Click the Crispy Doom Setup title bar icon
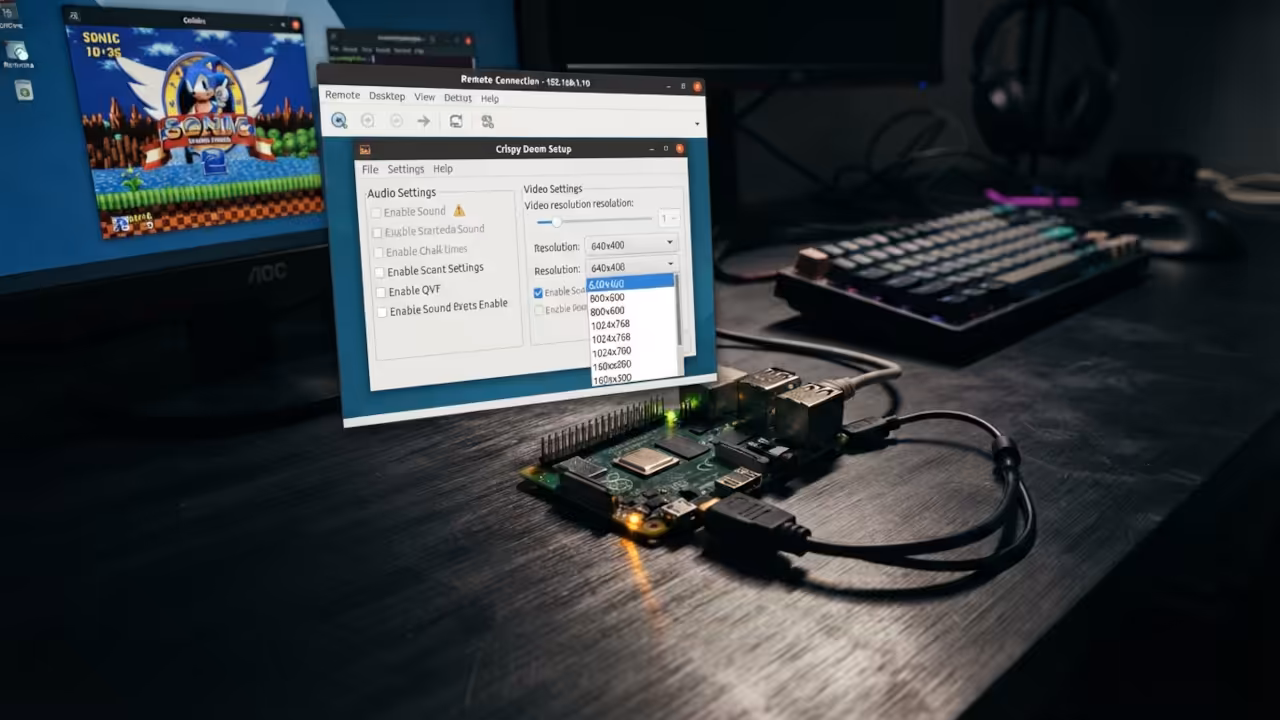Image resolution: width=1280 pixels, height=720 pixels. (x=365, y=149)
